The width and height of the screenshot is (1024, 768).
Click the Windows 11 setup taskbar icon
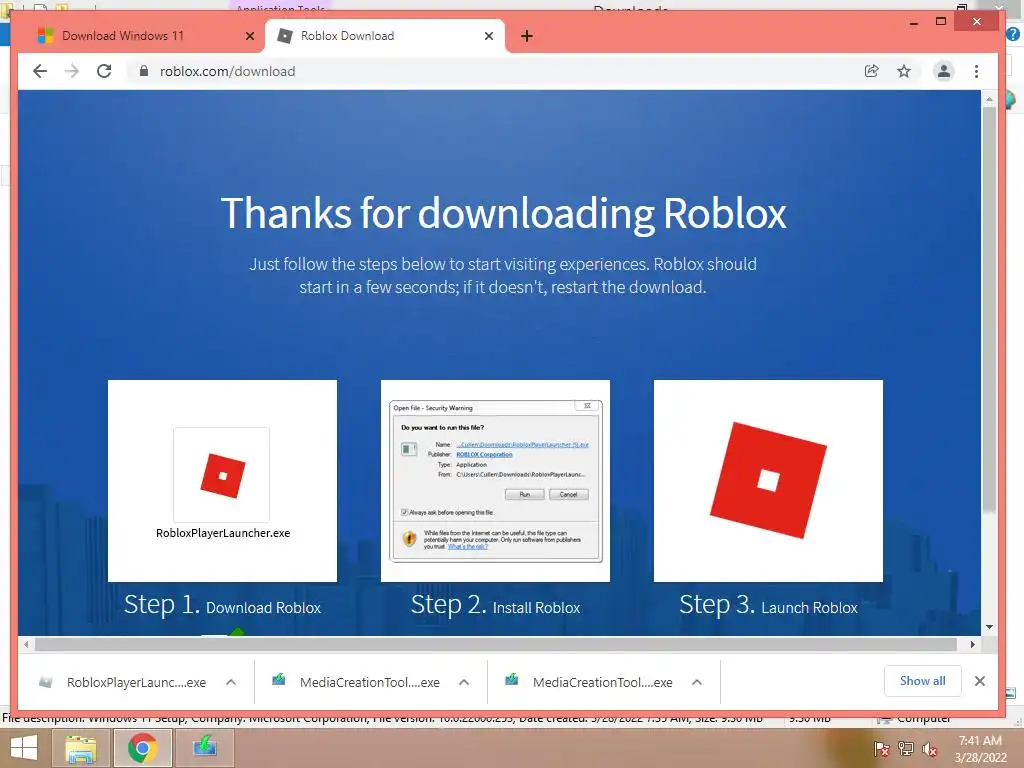204,748
